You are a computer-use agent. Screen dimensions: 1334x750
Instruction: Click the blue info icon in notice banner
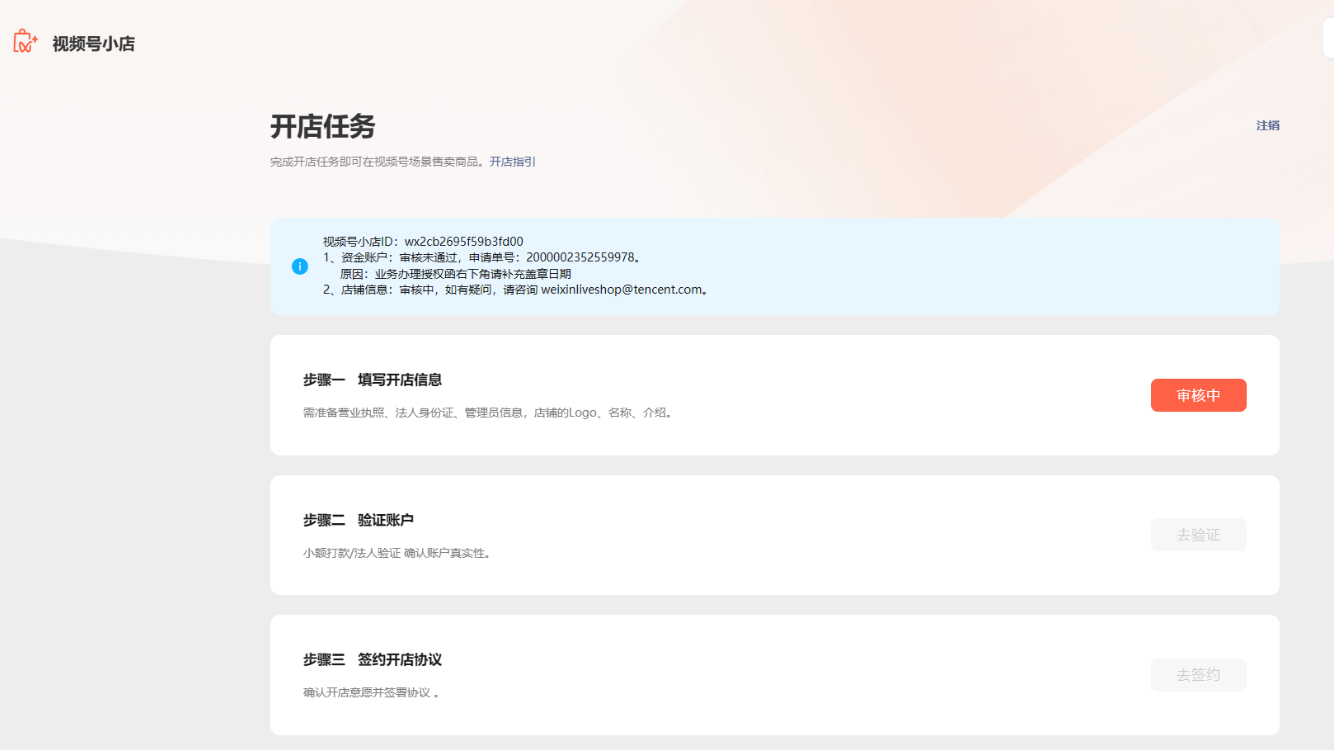click(x=300, y=266)
